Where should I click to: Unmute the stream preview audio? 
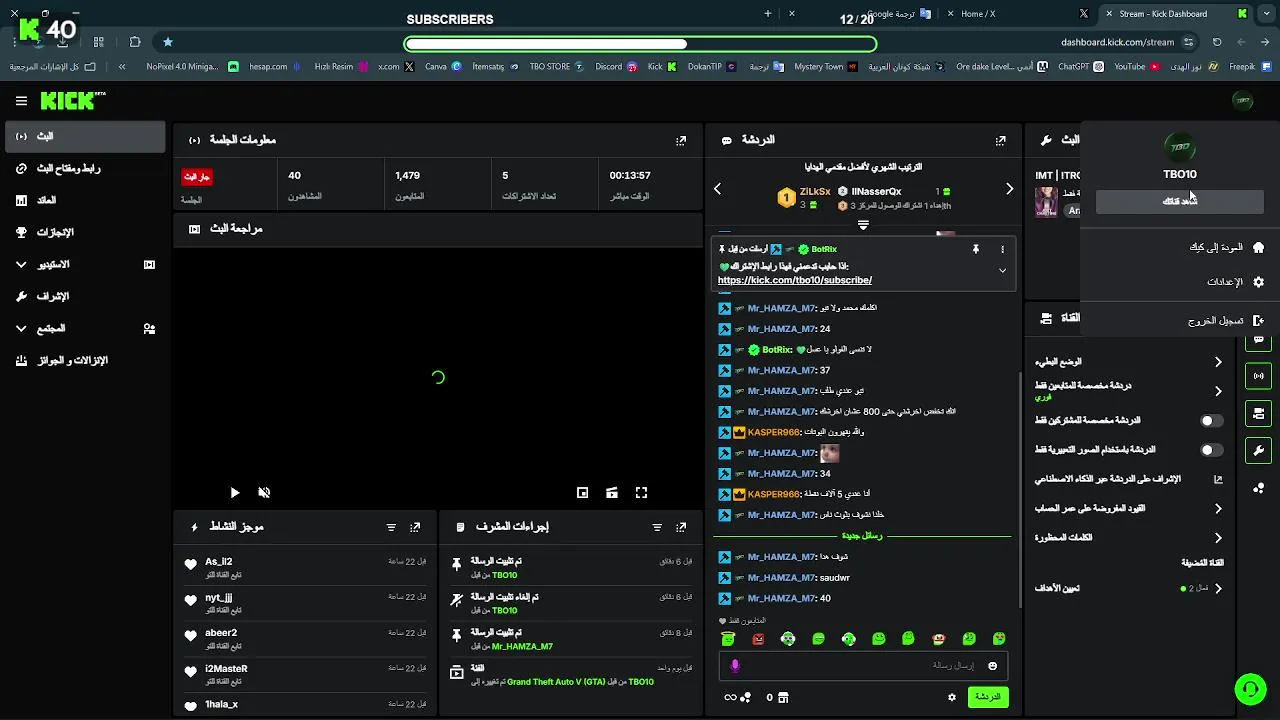[264, 492]
